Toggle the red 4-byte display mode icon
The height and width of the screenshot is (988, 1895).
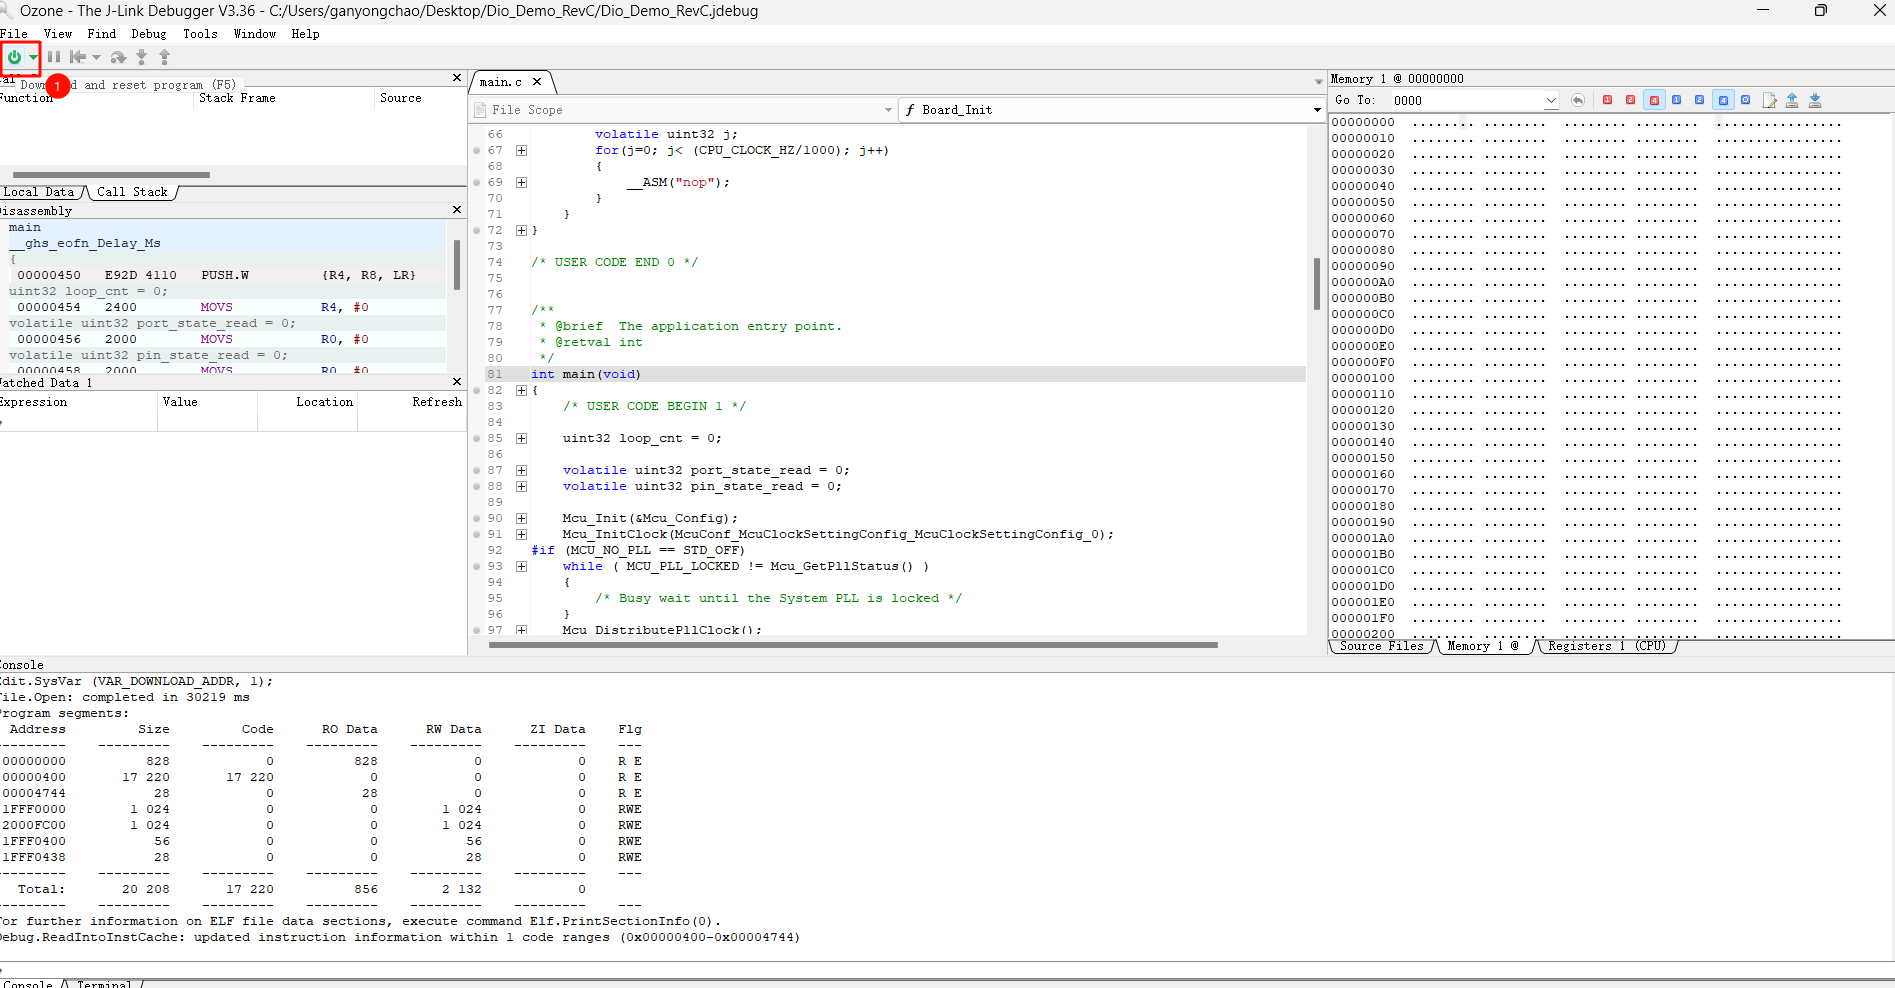(1654, 100)
